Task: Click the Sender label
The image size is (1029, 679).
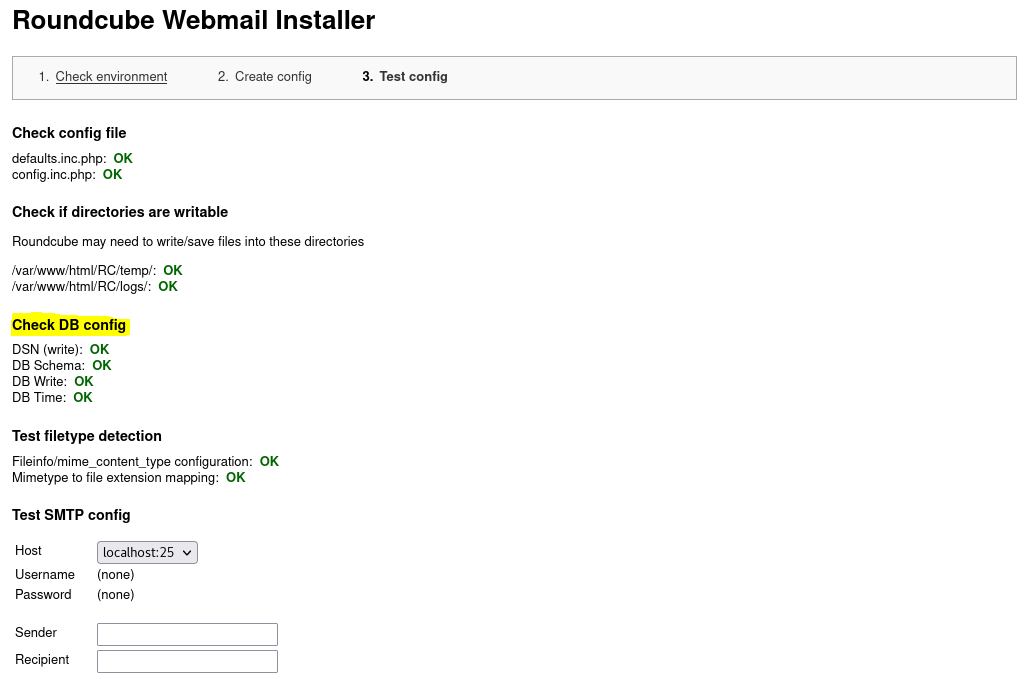Action: pos(36,632)
